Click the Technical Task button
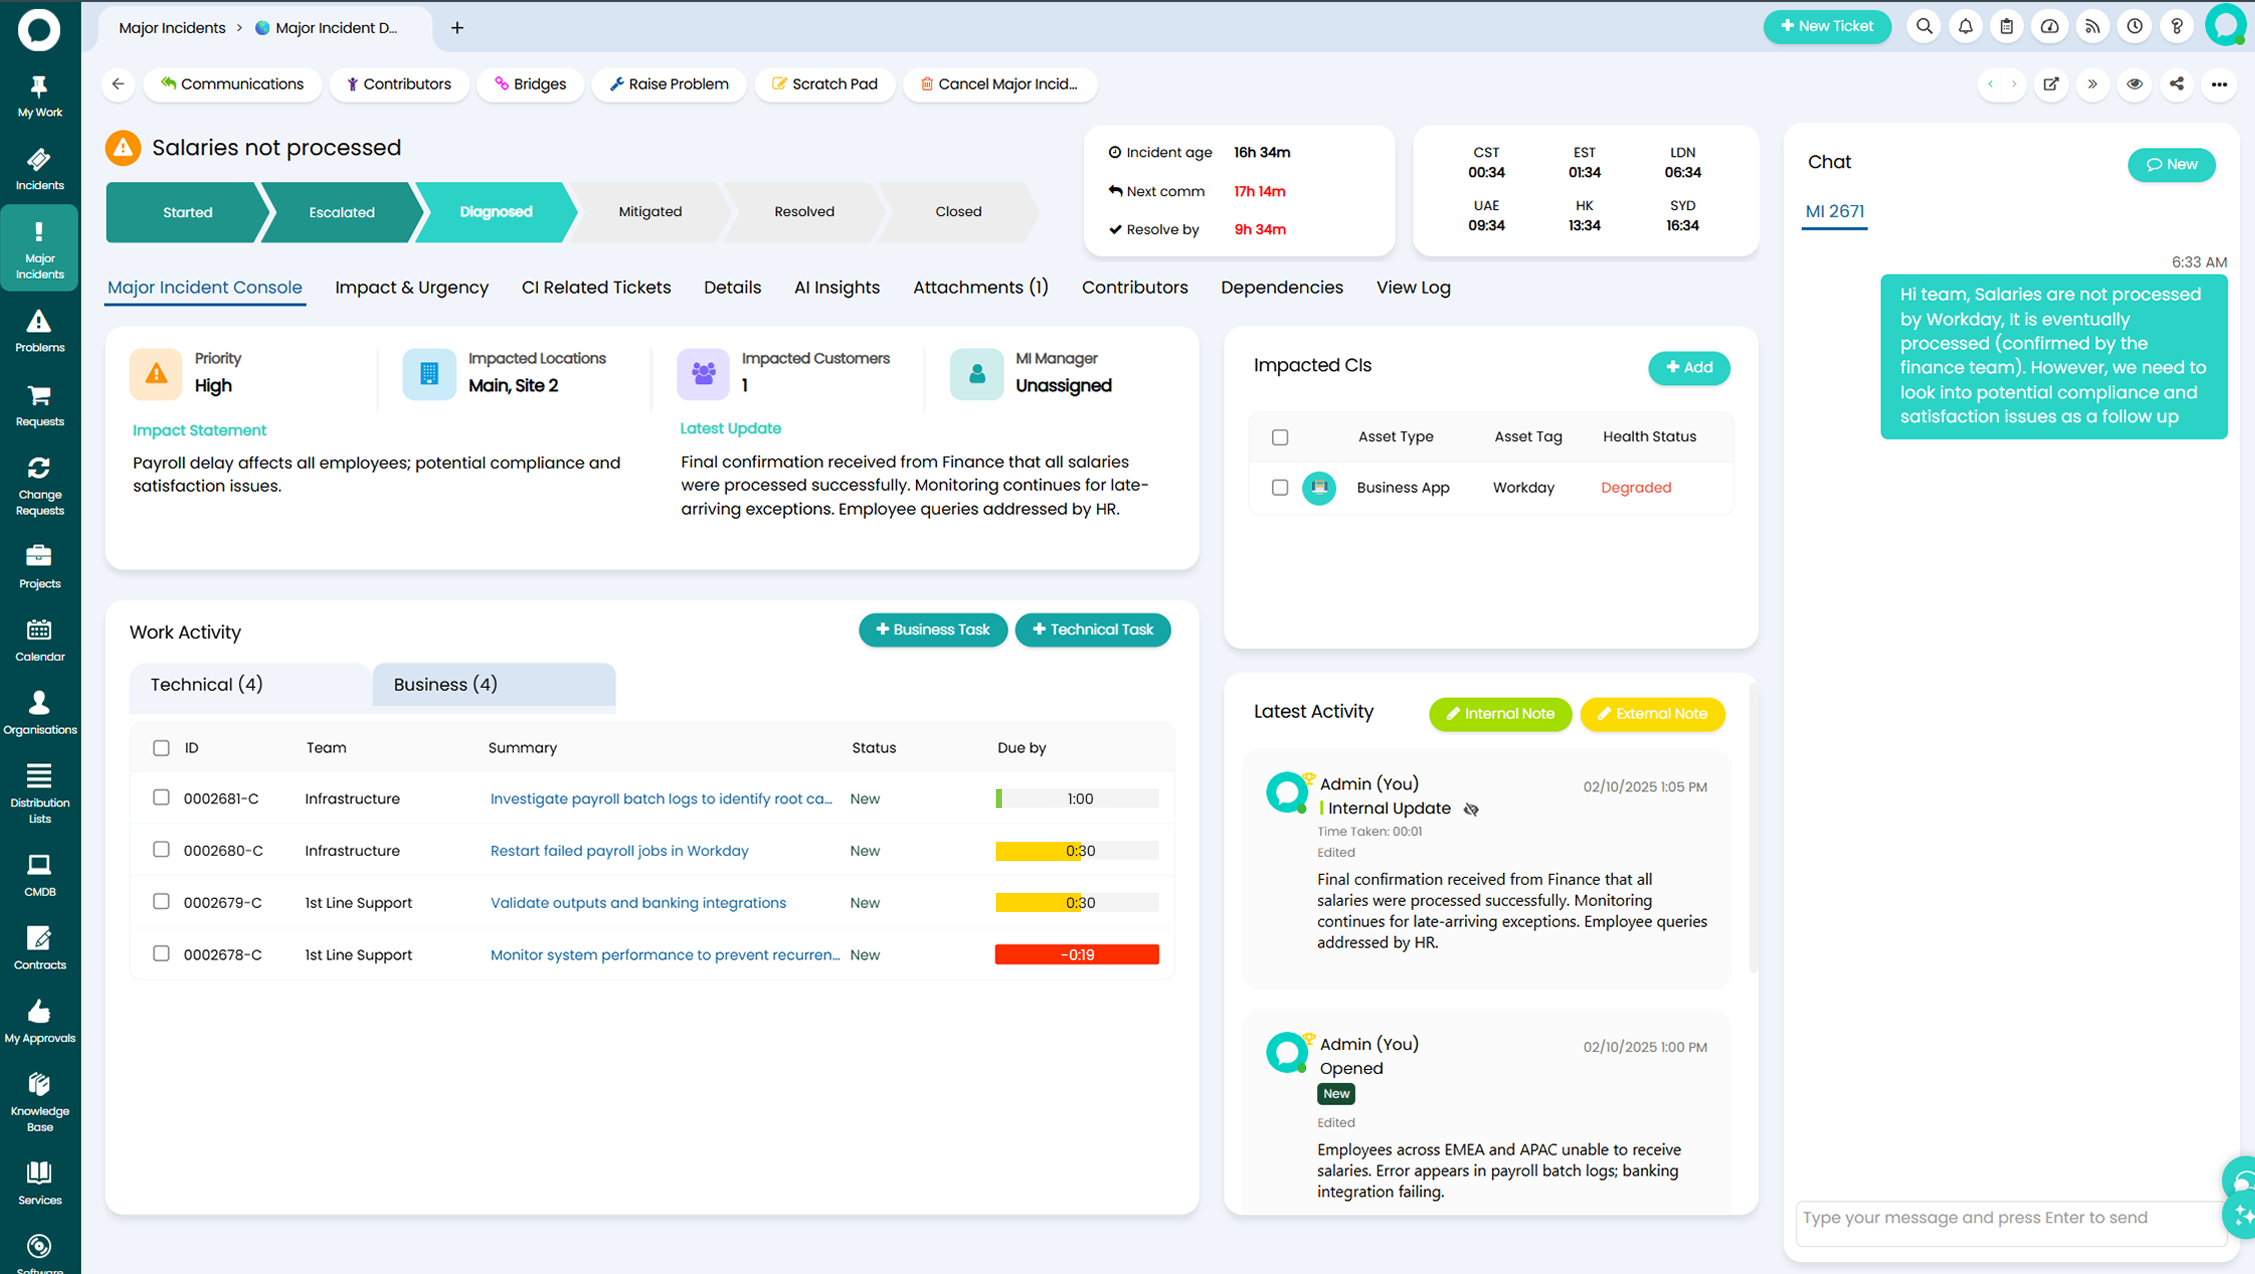Screen dimensions: 2255x1274 tap(1092, 630)
